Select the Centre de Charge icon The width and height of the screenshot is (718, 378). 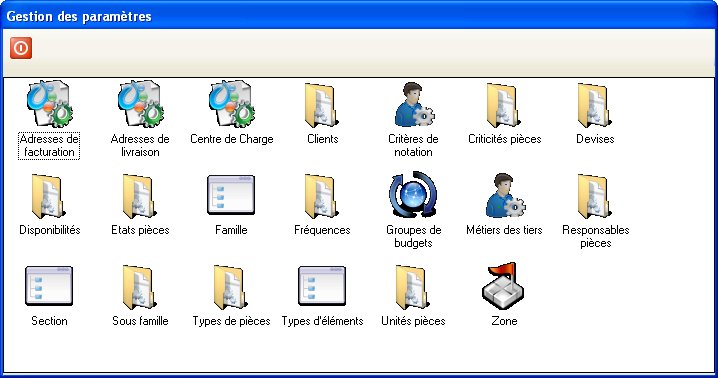click(x=231, y=104)
